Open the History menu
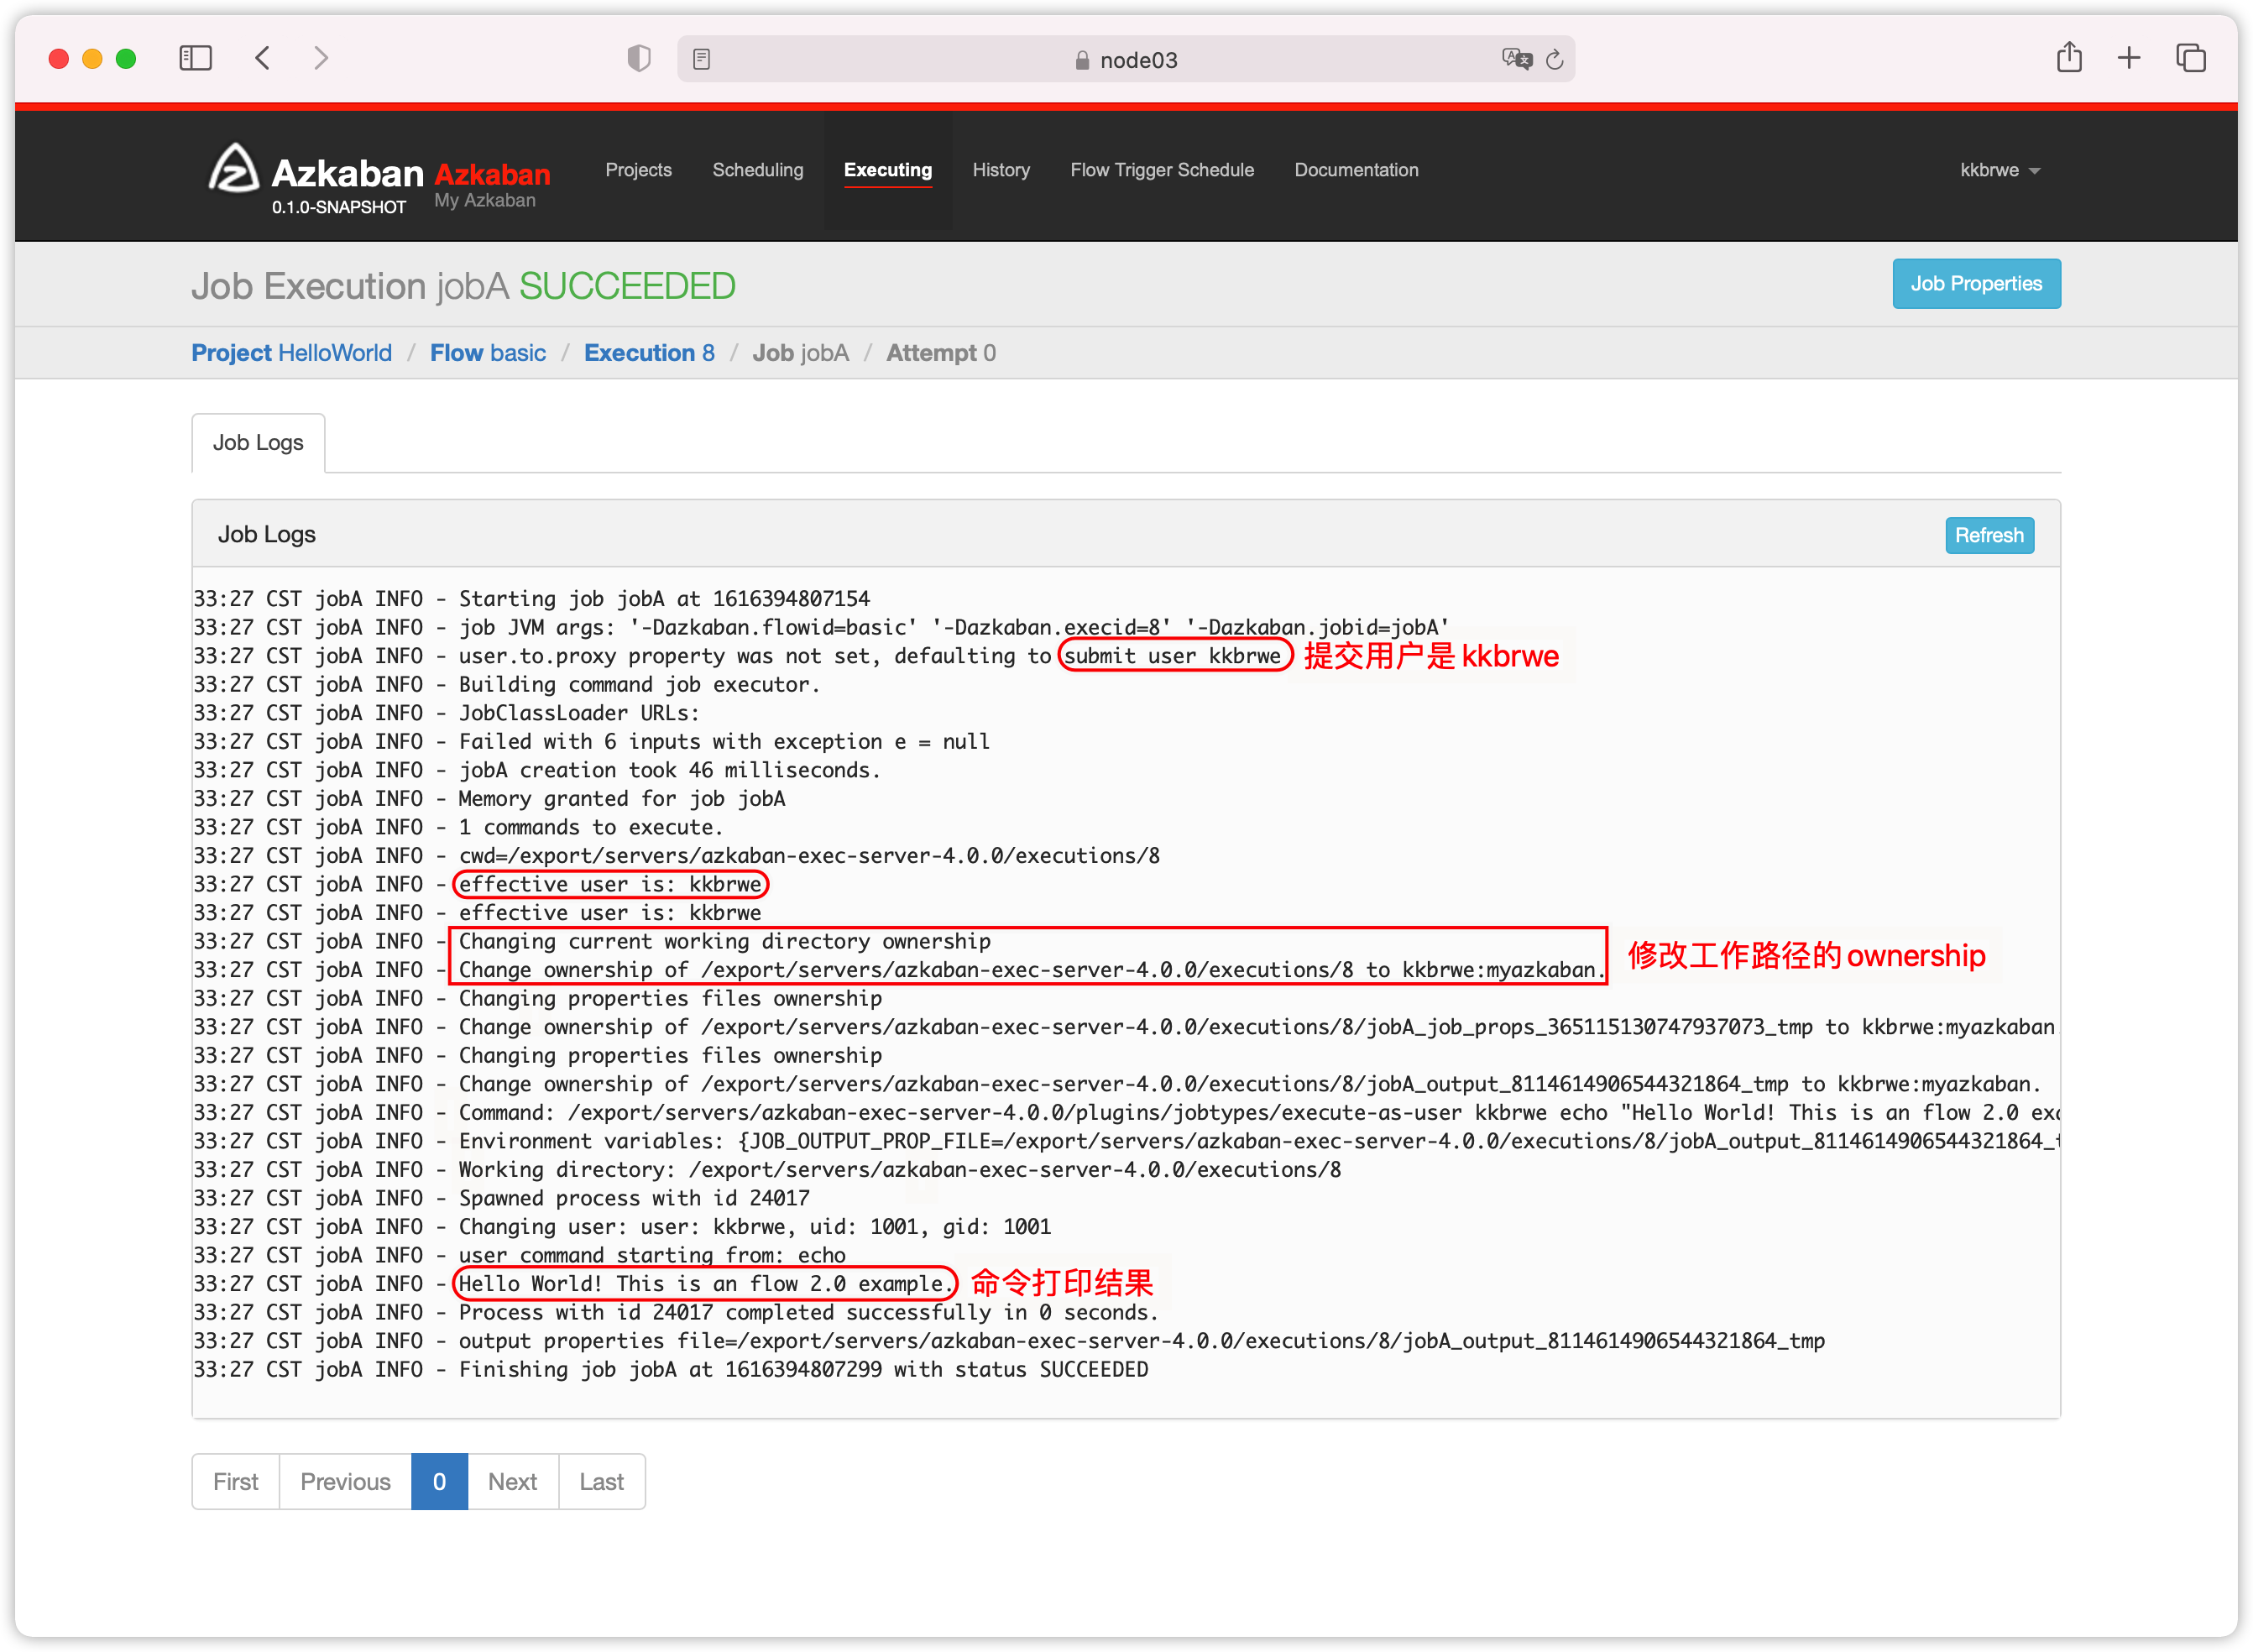This screenshot has height=1652, width=2253. 1001,170
